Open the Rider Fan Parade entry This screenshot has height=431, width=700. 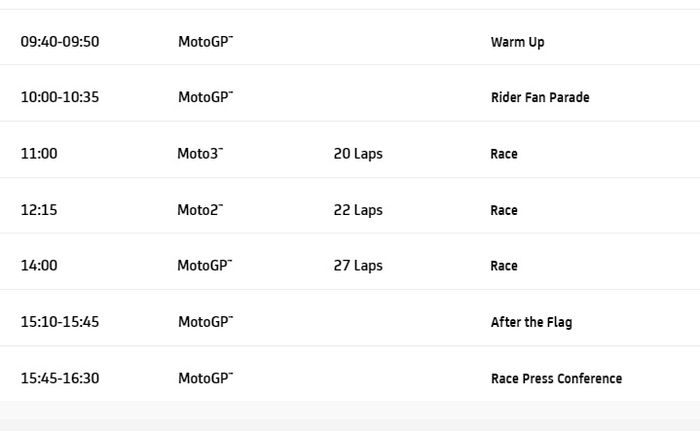point(540,98)
